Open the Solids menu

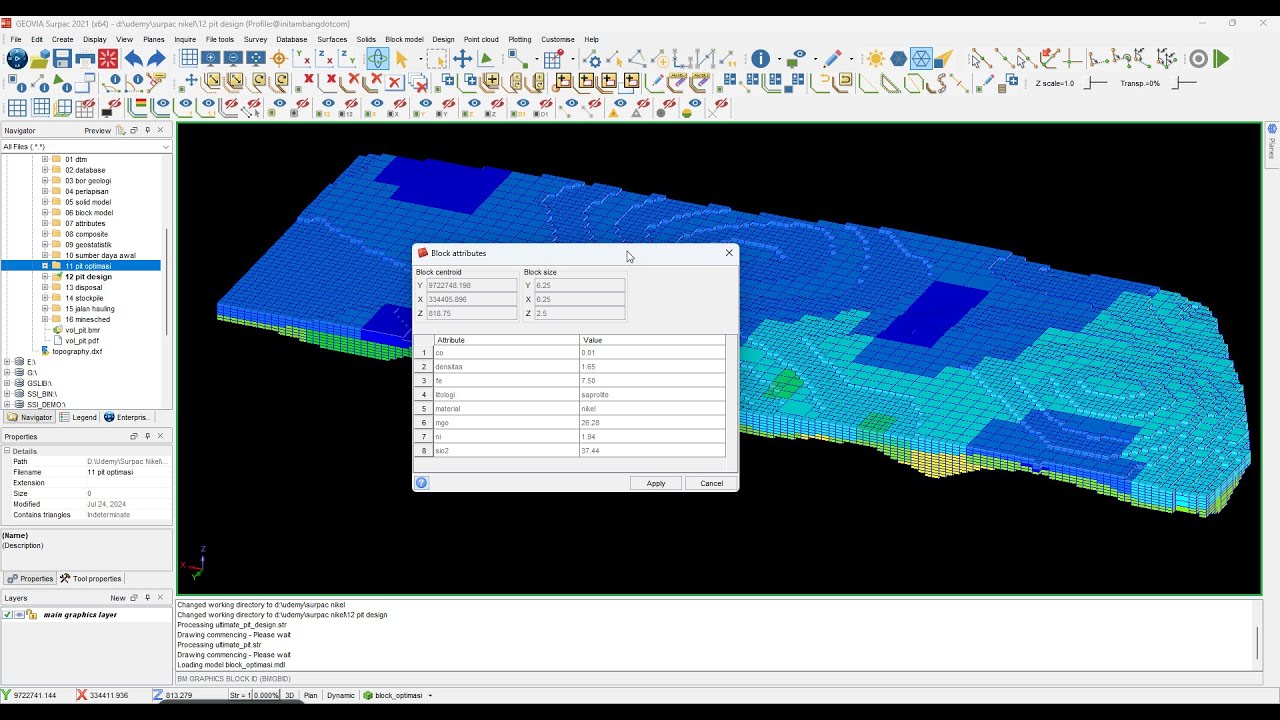pyautogui.click(x=366, y=40)
